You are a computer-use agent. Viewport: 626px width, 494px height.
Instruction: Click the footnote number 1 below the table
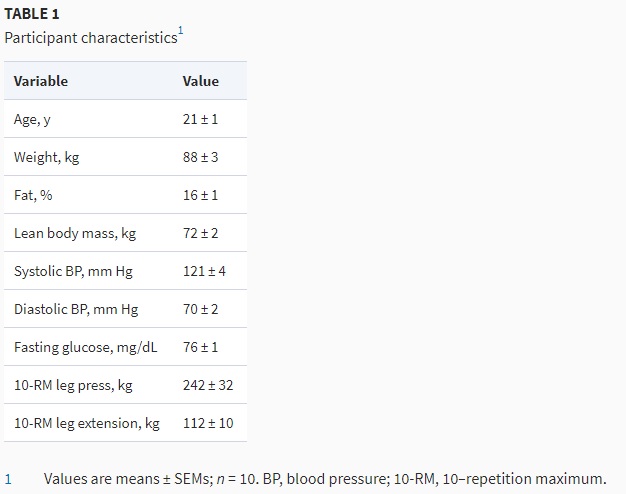click(8, 479)
